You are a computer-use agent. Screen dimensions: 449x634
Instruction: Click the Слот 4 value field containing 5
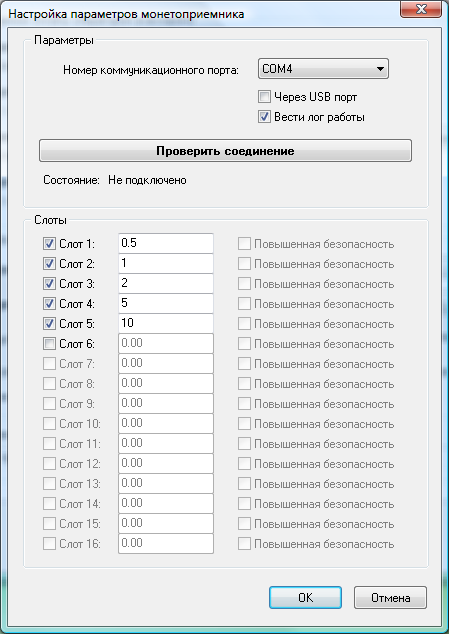tap(166, 303)
